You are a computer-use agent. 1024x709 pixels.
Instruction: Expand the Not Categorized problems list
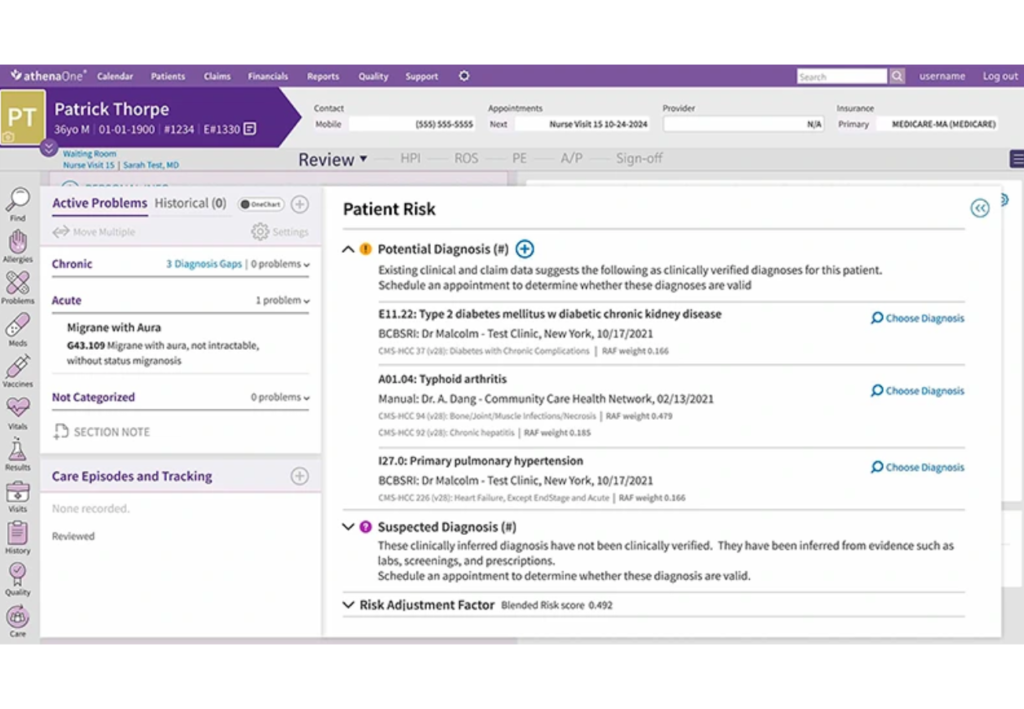tap(306, 398)
